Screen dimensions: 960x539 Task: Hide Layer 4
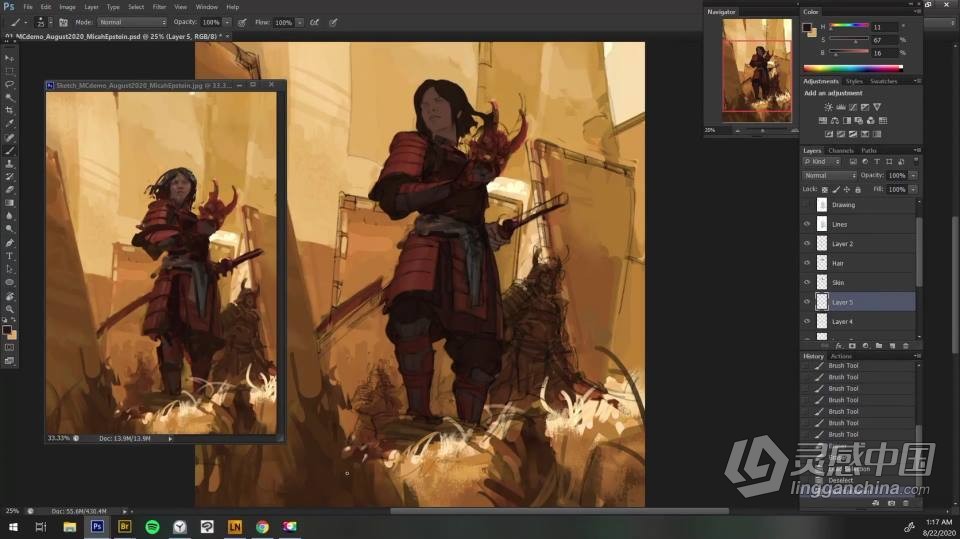(x=807, y=321)
